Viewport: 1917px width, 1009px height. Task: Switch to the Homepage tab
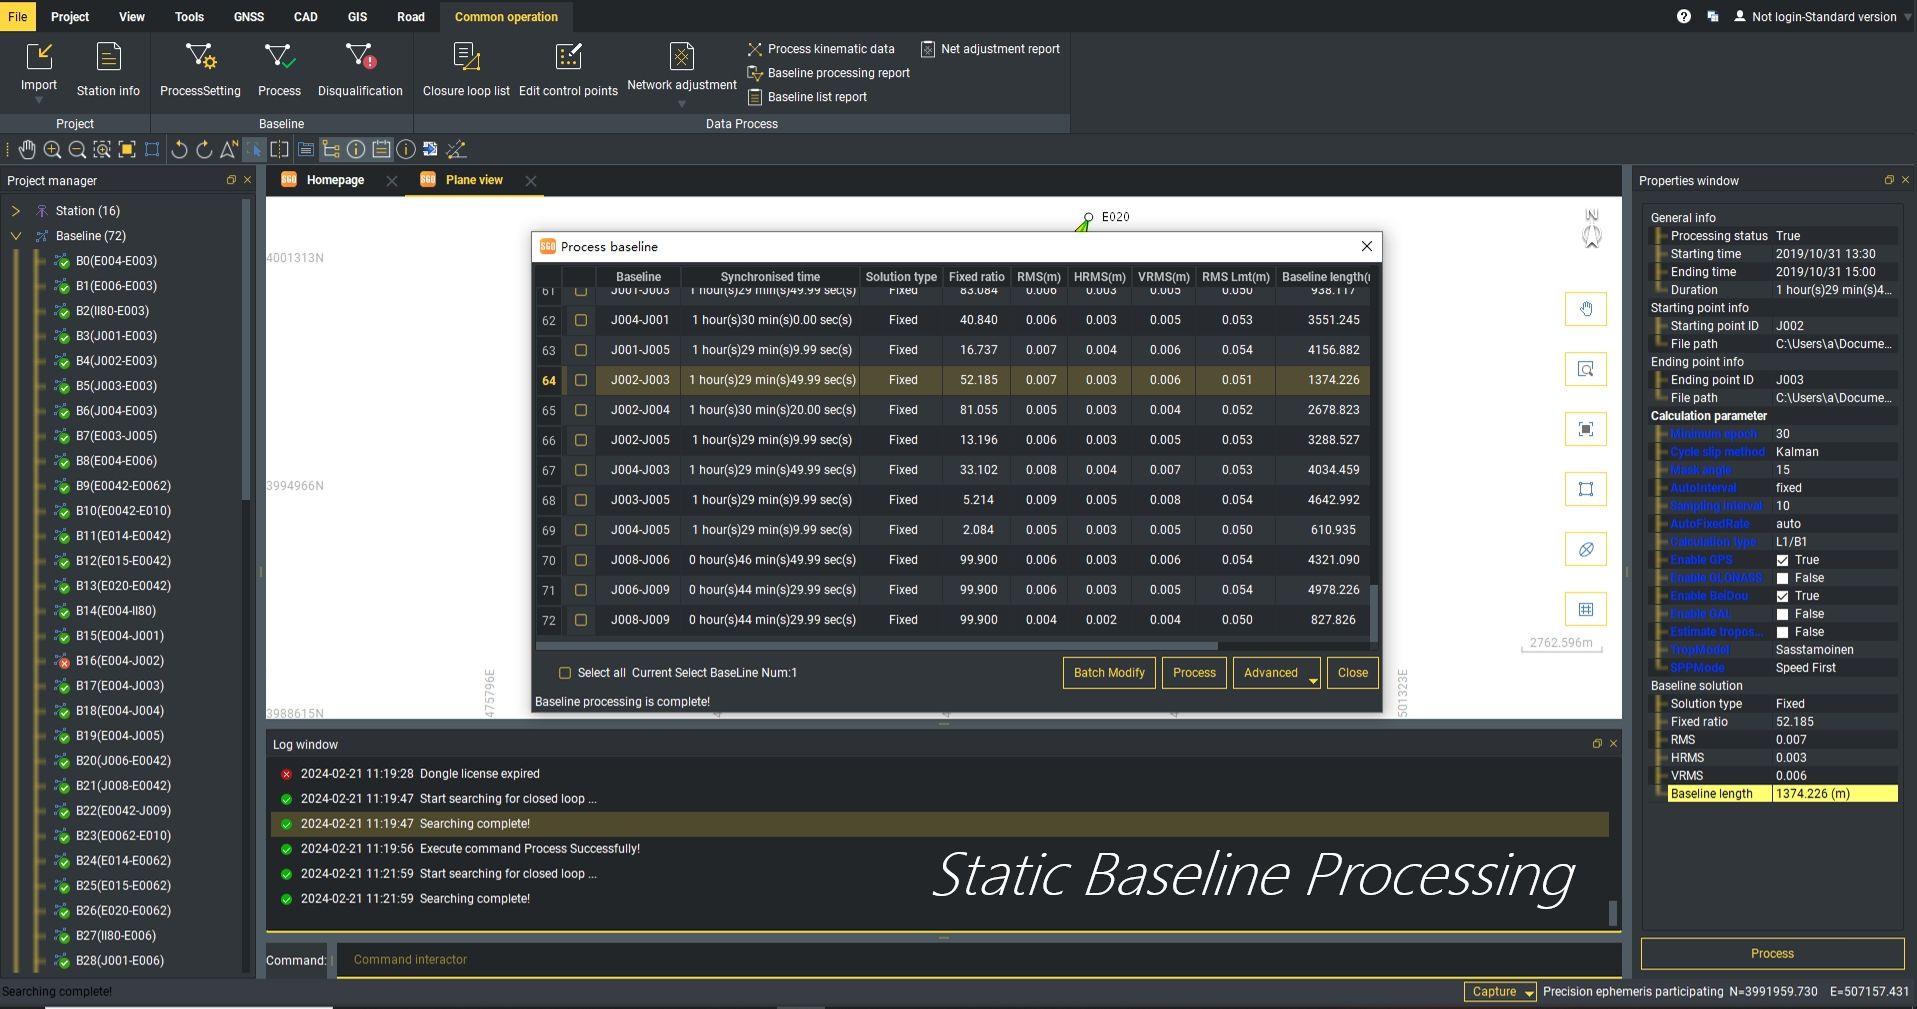click(335, 180)
